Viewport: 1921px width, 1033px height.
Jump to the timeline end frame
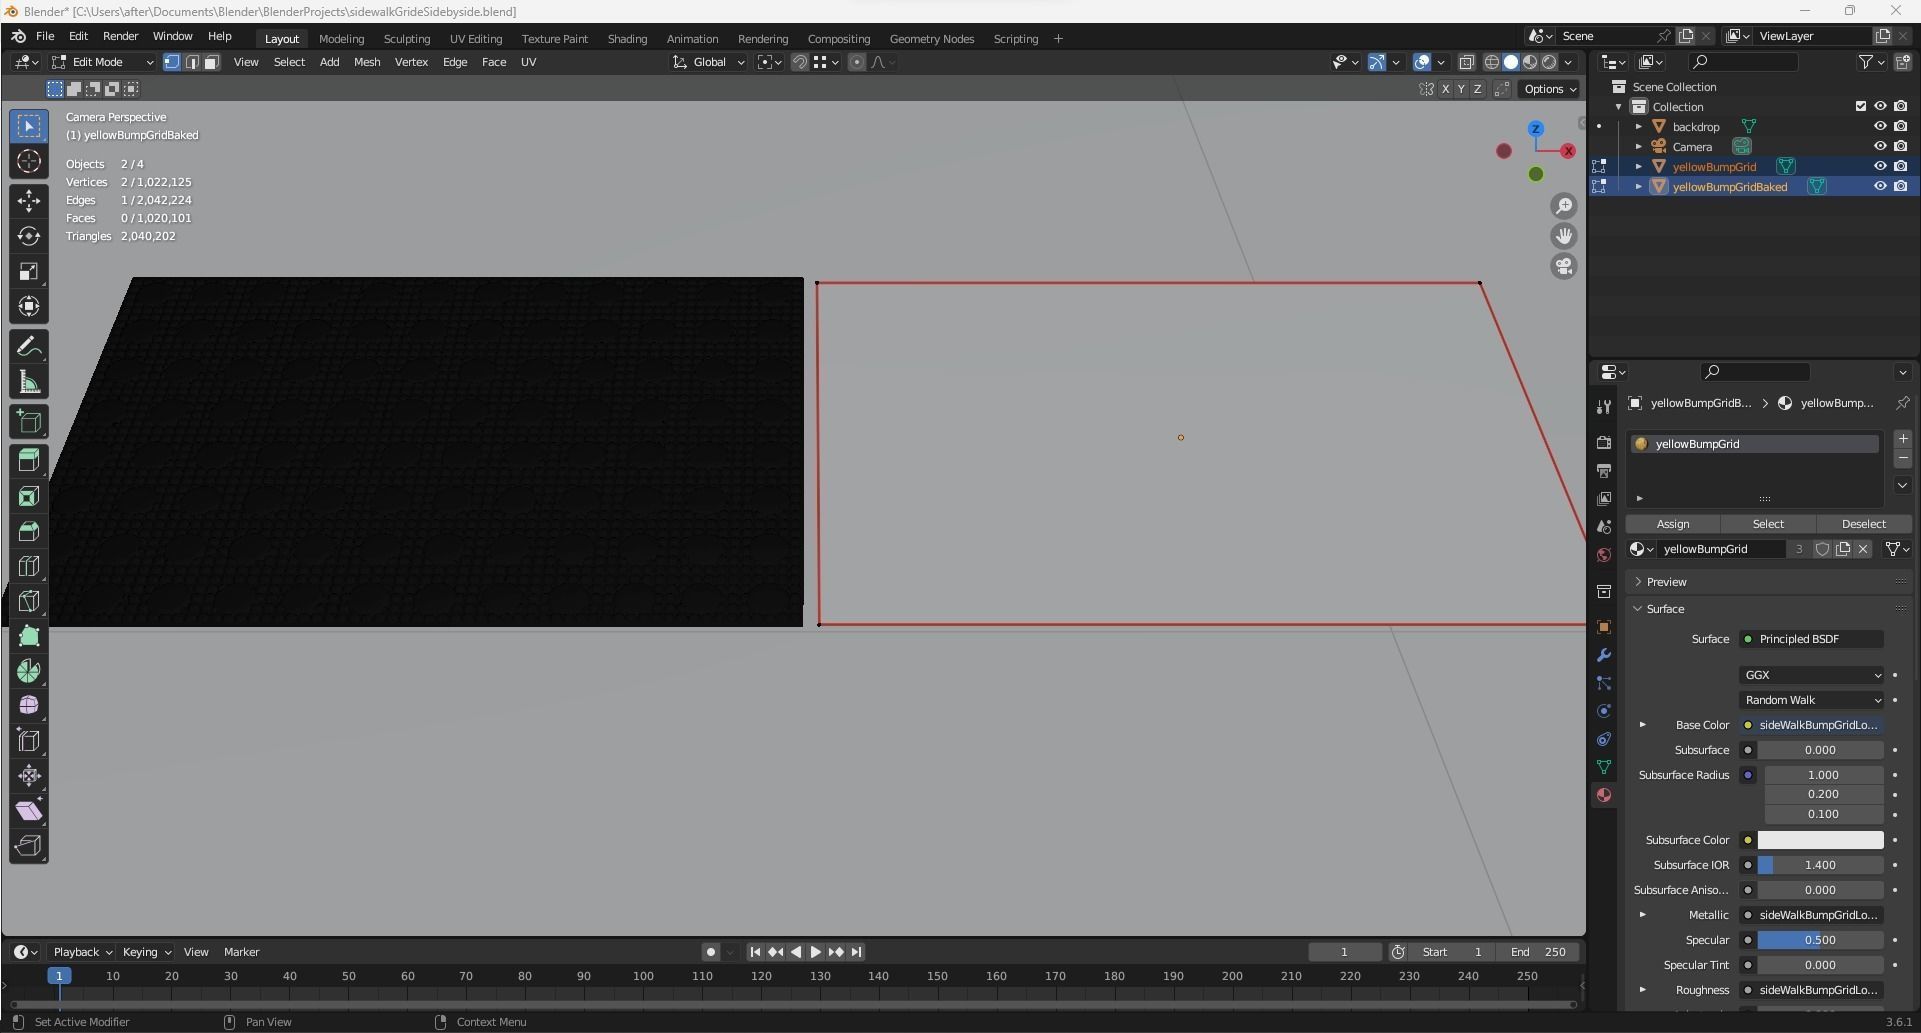856,952
